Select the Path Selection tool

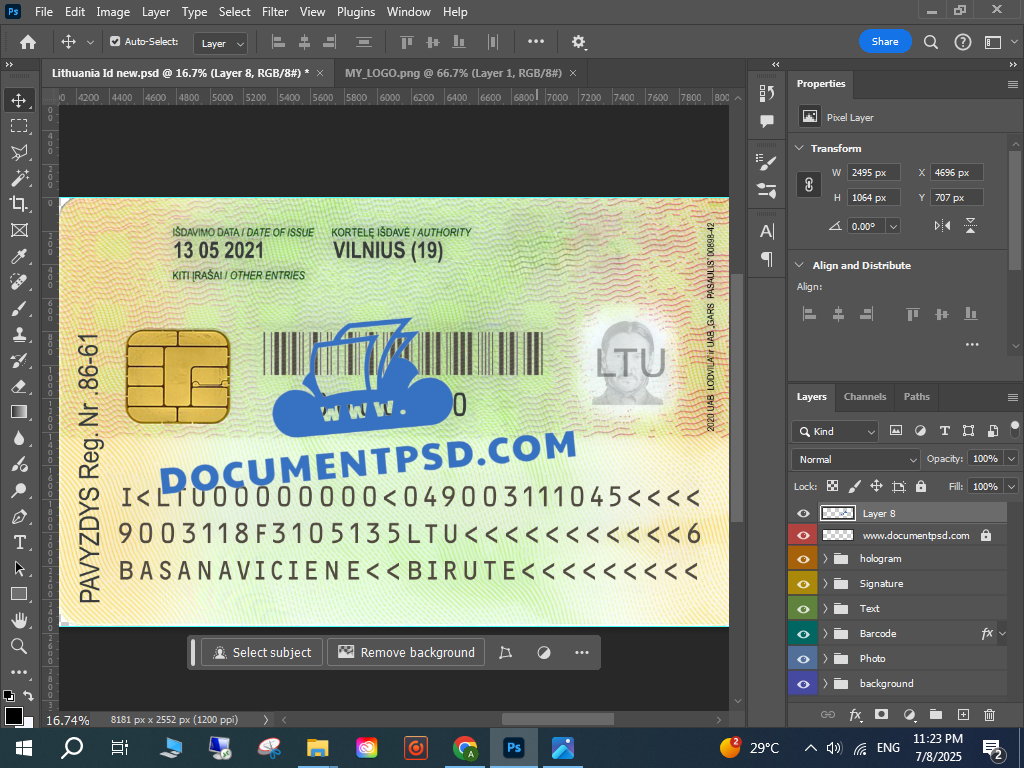[19, 568]
